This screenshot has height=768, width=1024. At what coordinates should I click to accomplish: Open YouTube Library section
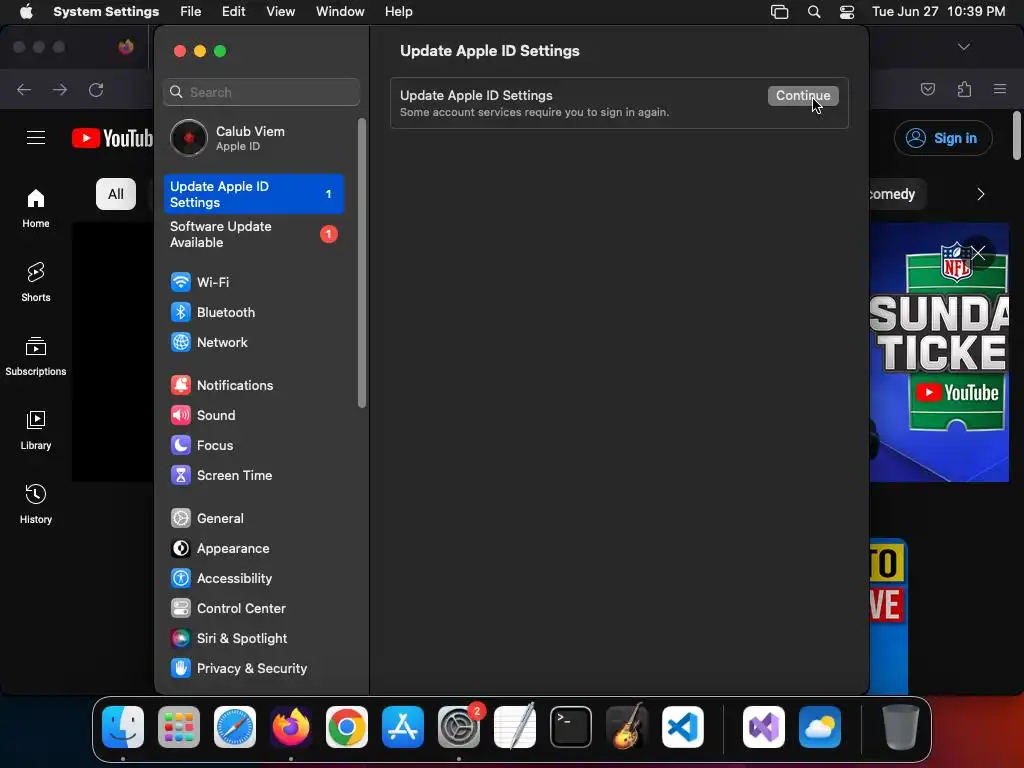coord(35,430)
